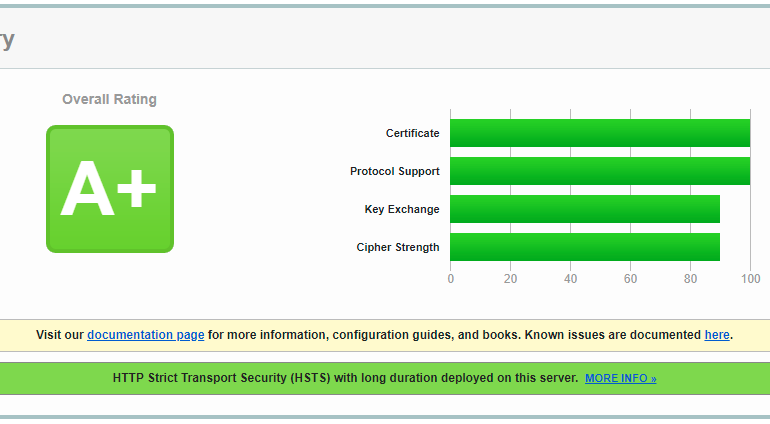
Task: Click the 0 mark on chart axis
Action: pyautogui.click(x=450, y=279)
